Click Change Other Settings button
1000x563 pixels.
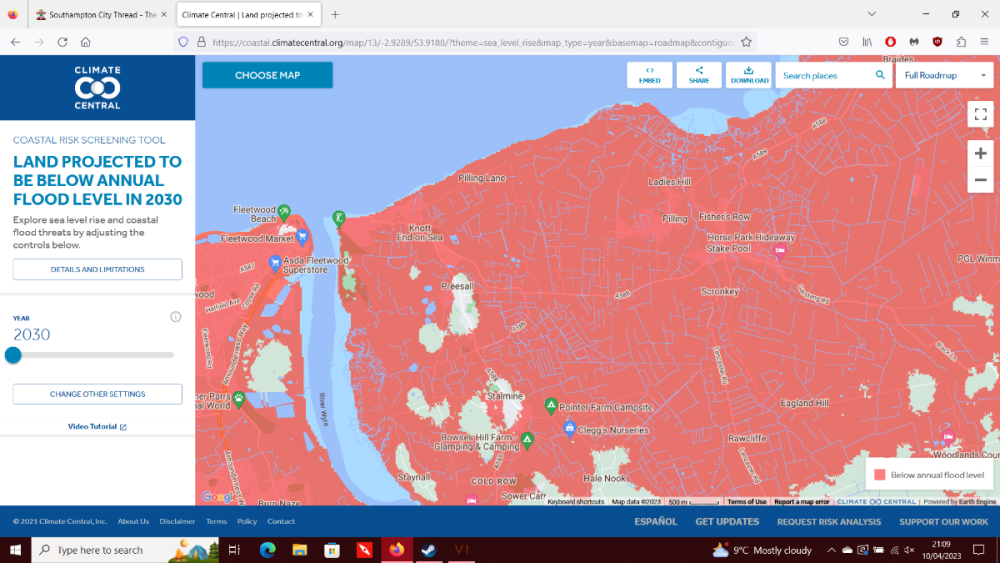[97, 394]
